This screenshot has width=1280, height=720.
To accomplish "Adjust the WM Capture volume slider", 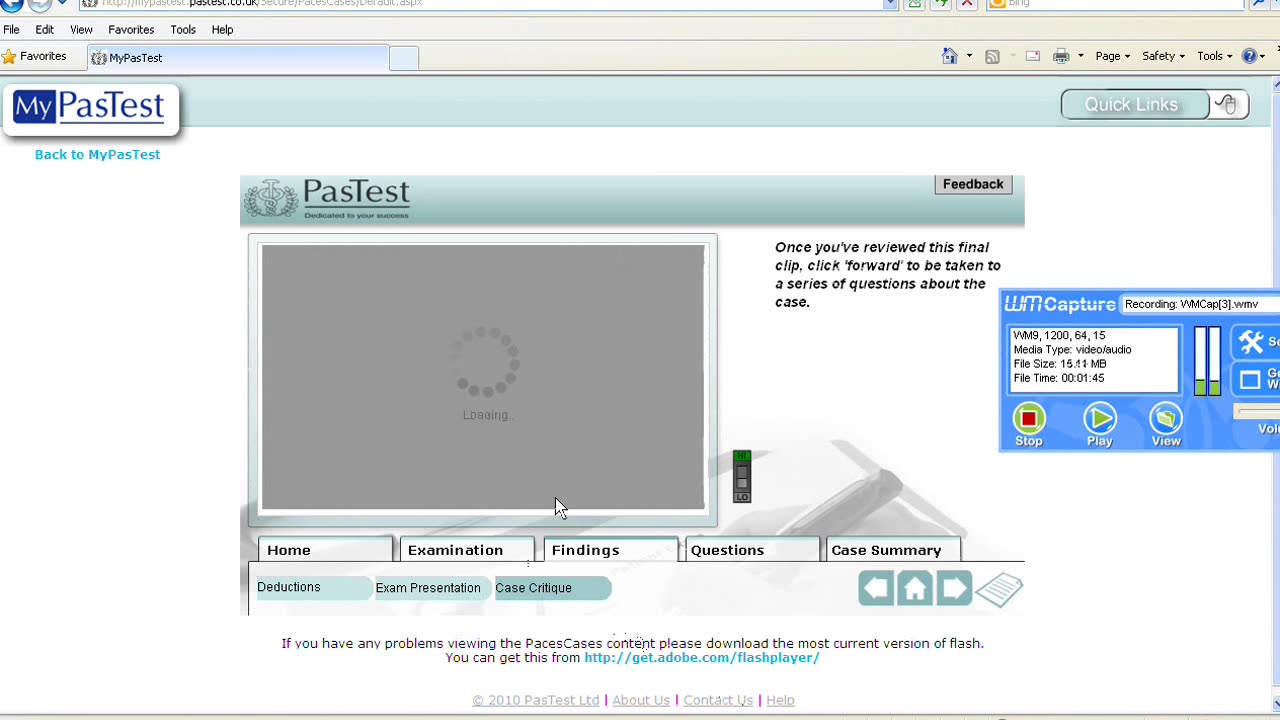I will point(1258,411).
